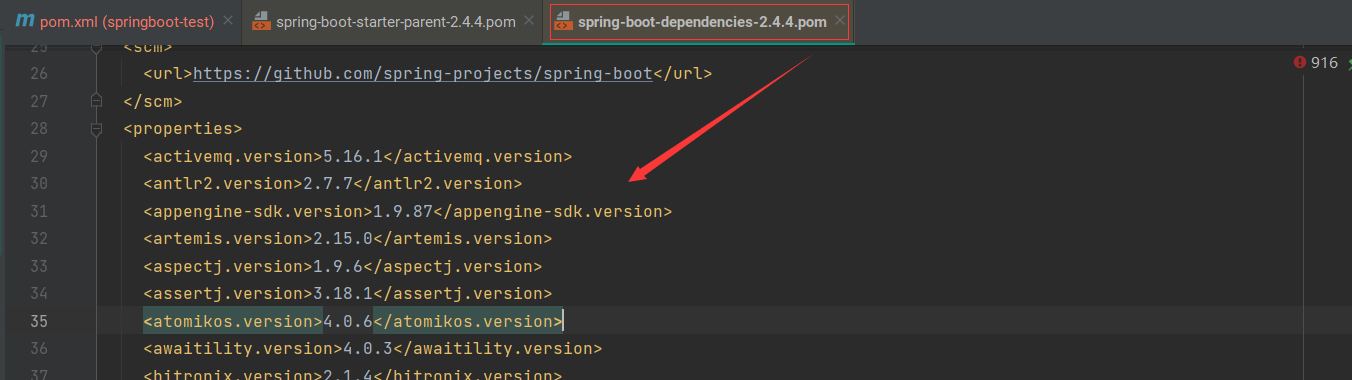Click the Maven 'm' icon on pom.xml tab
This screenshot has width=1352, height=380.
pyautogui.click(x=24, y=21)
